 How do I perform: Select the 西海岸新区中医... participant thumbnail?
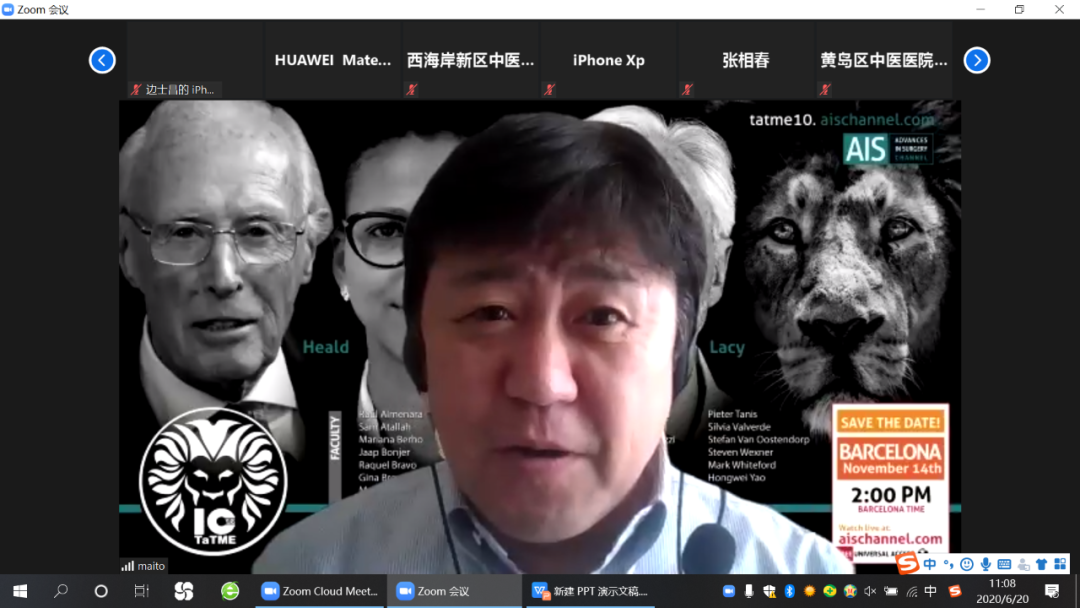click(470, 60)
